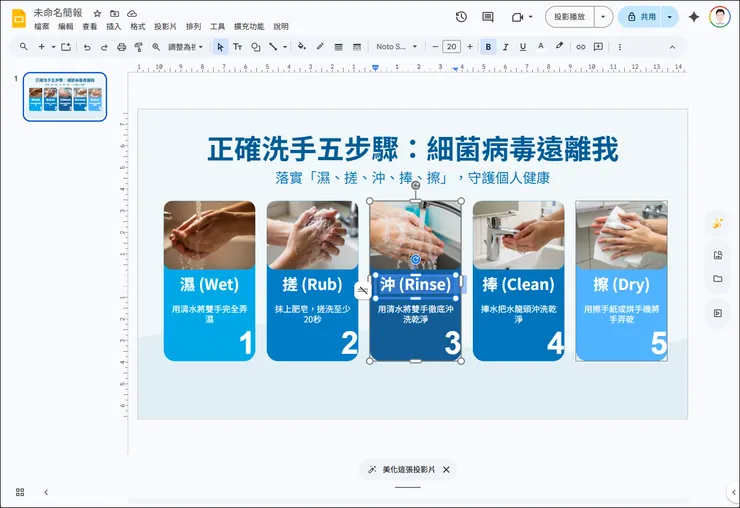Undo the last action
The image size is (740, 508).
[87, 47]
